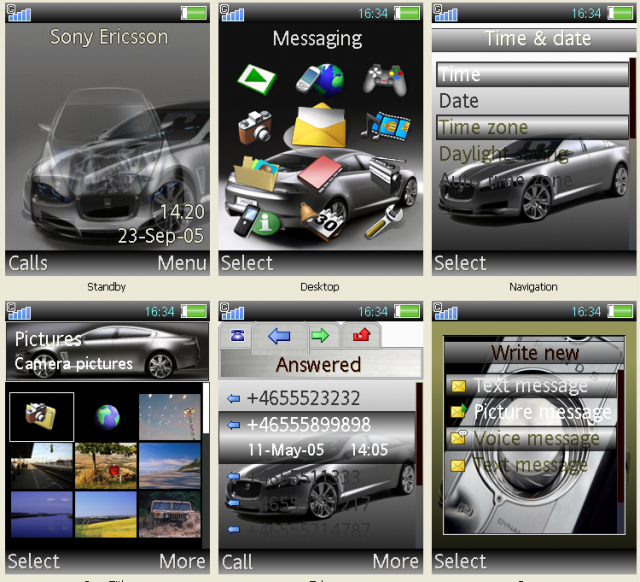
Task: Click the battery icon on Standby screen
Action: tap(193, 13)
